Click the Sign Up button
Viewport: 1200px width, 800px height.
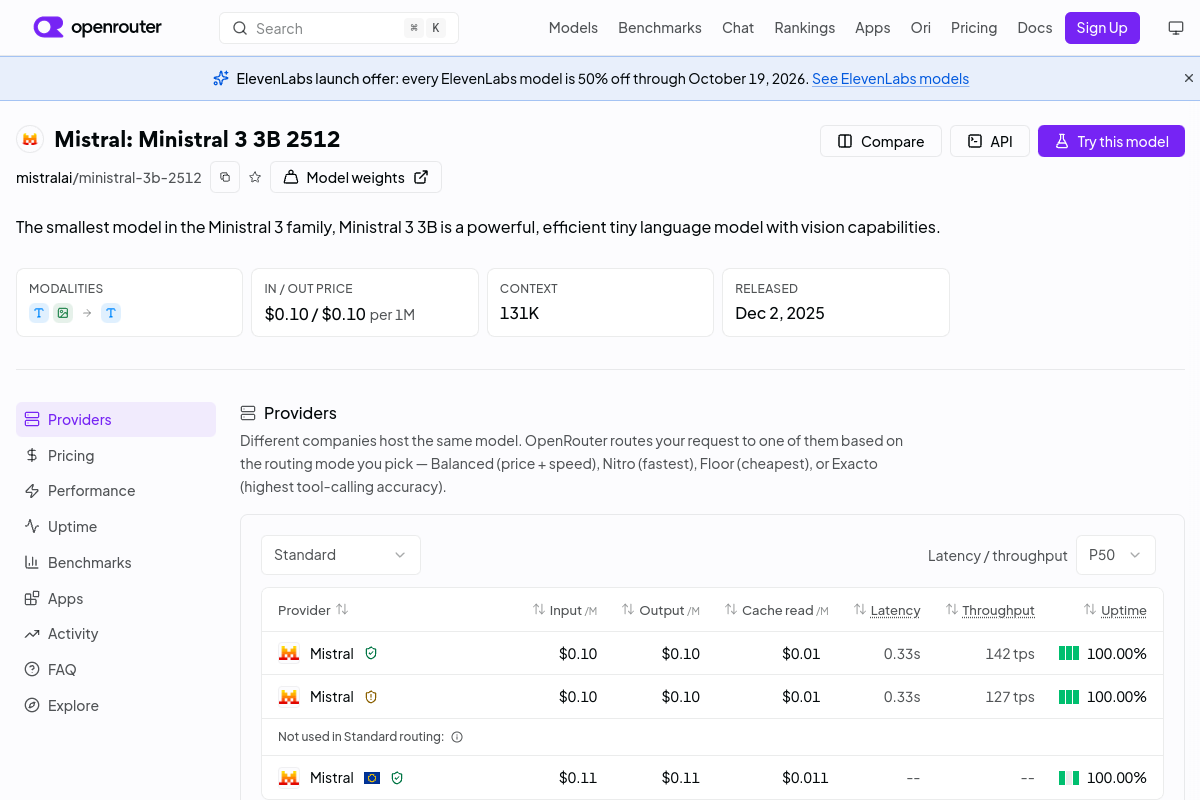[1102, 28]
